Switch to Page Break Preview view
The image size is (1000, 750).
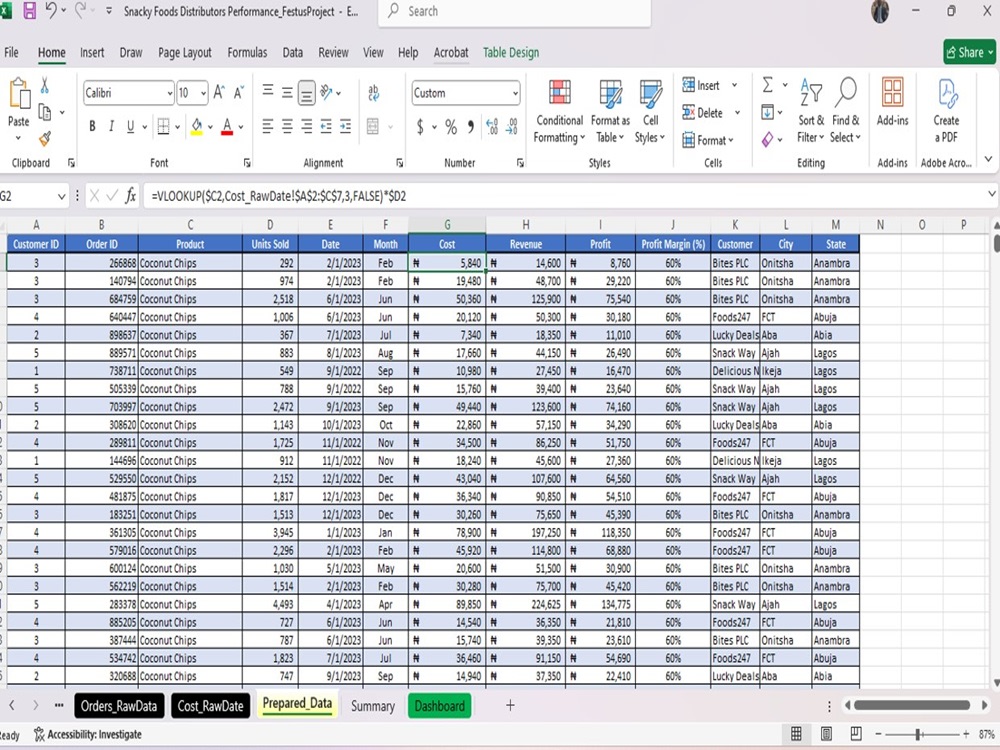pyautogui.click(x=856, y=734)
